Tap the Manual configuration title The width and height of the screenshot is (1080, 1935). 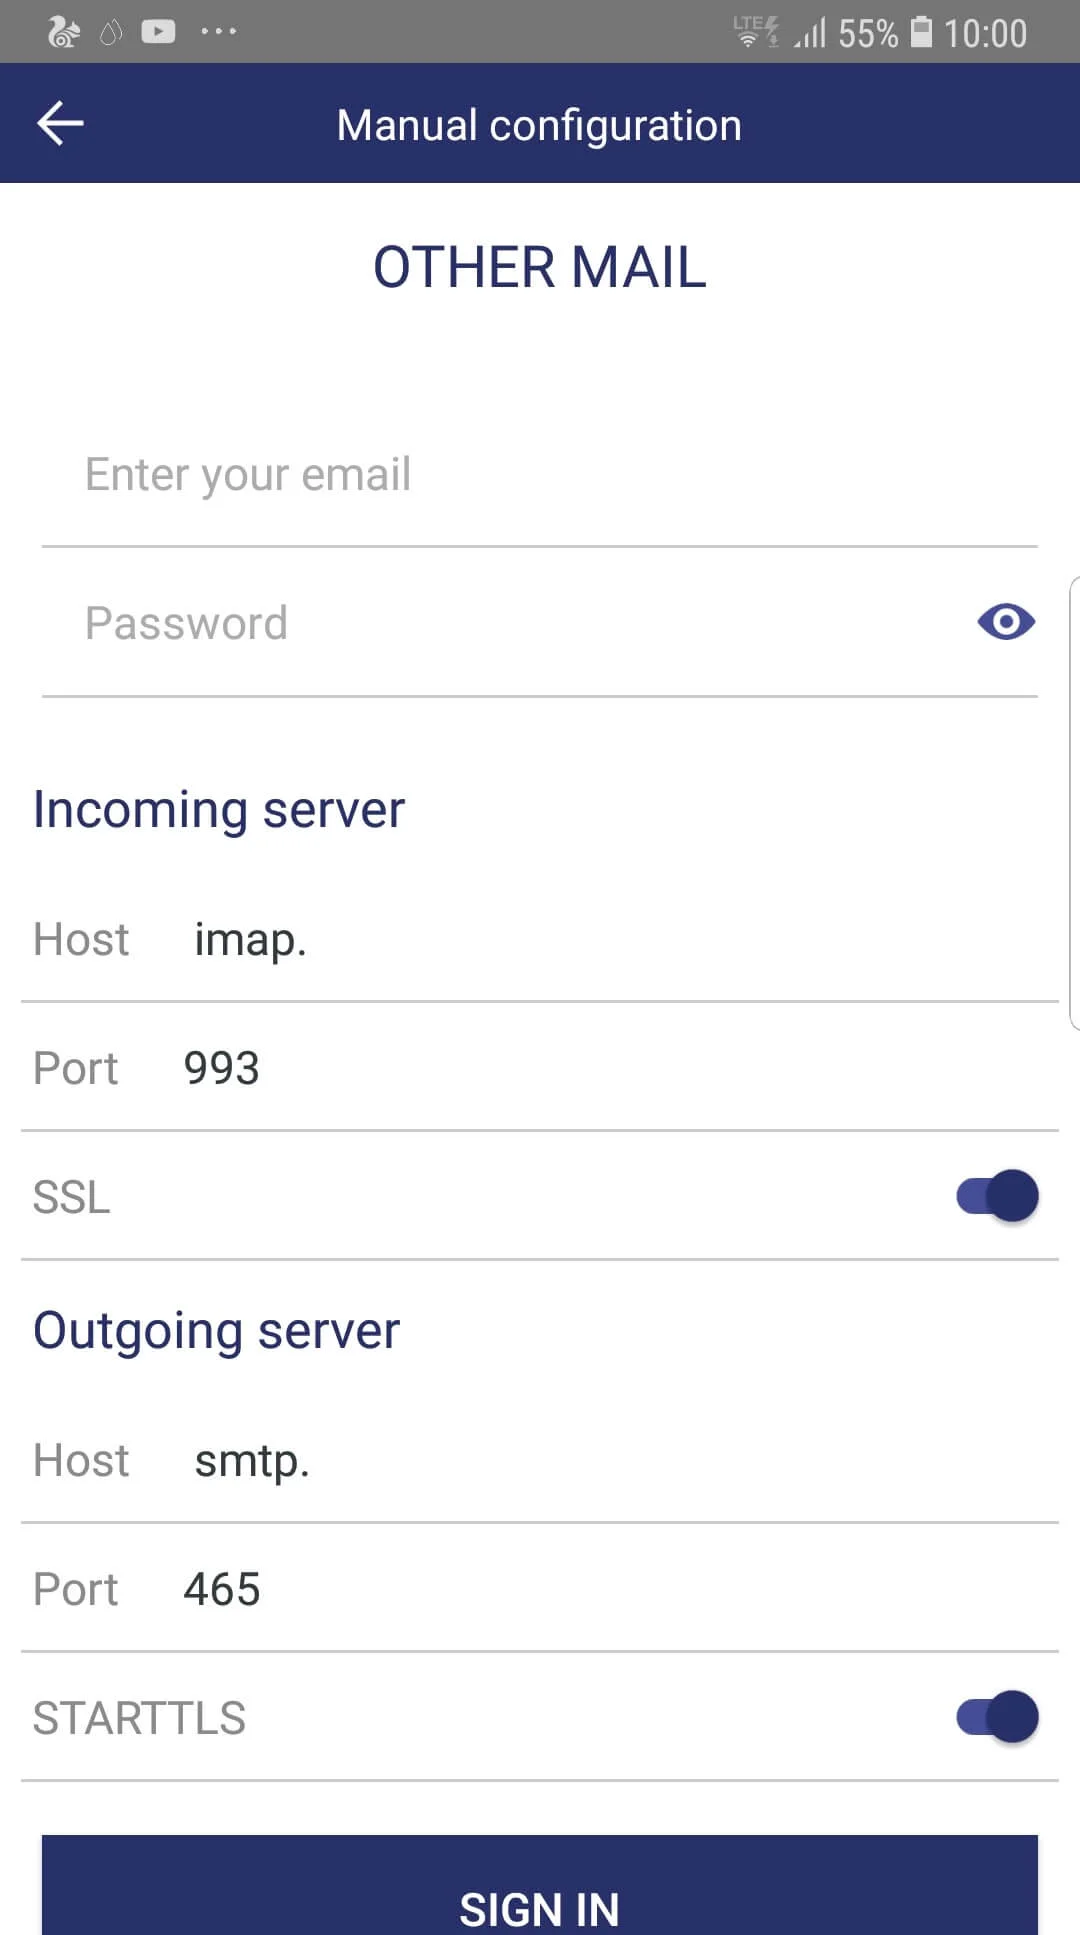[539, 126]
